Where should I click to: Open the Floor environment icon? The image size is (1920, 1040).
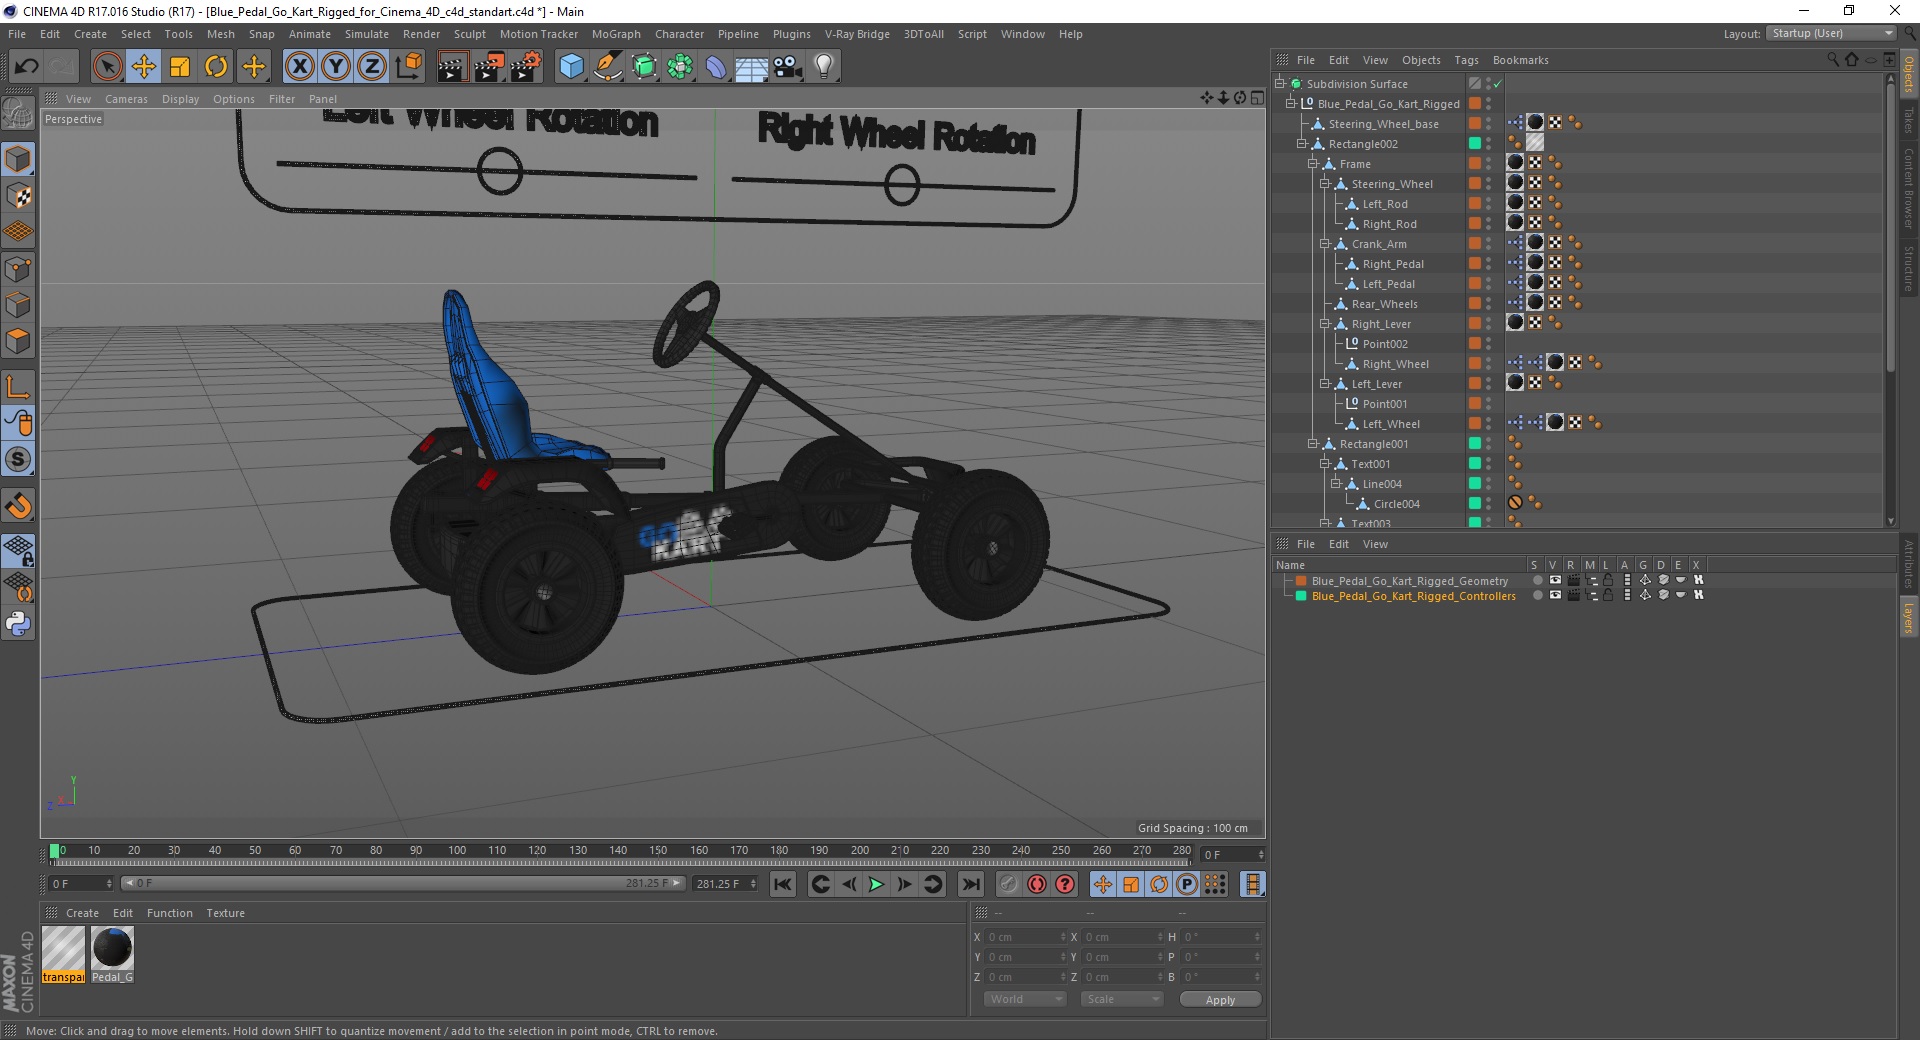(x=751, y=67)
